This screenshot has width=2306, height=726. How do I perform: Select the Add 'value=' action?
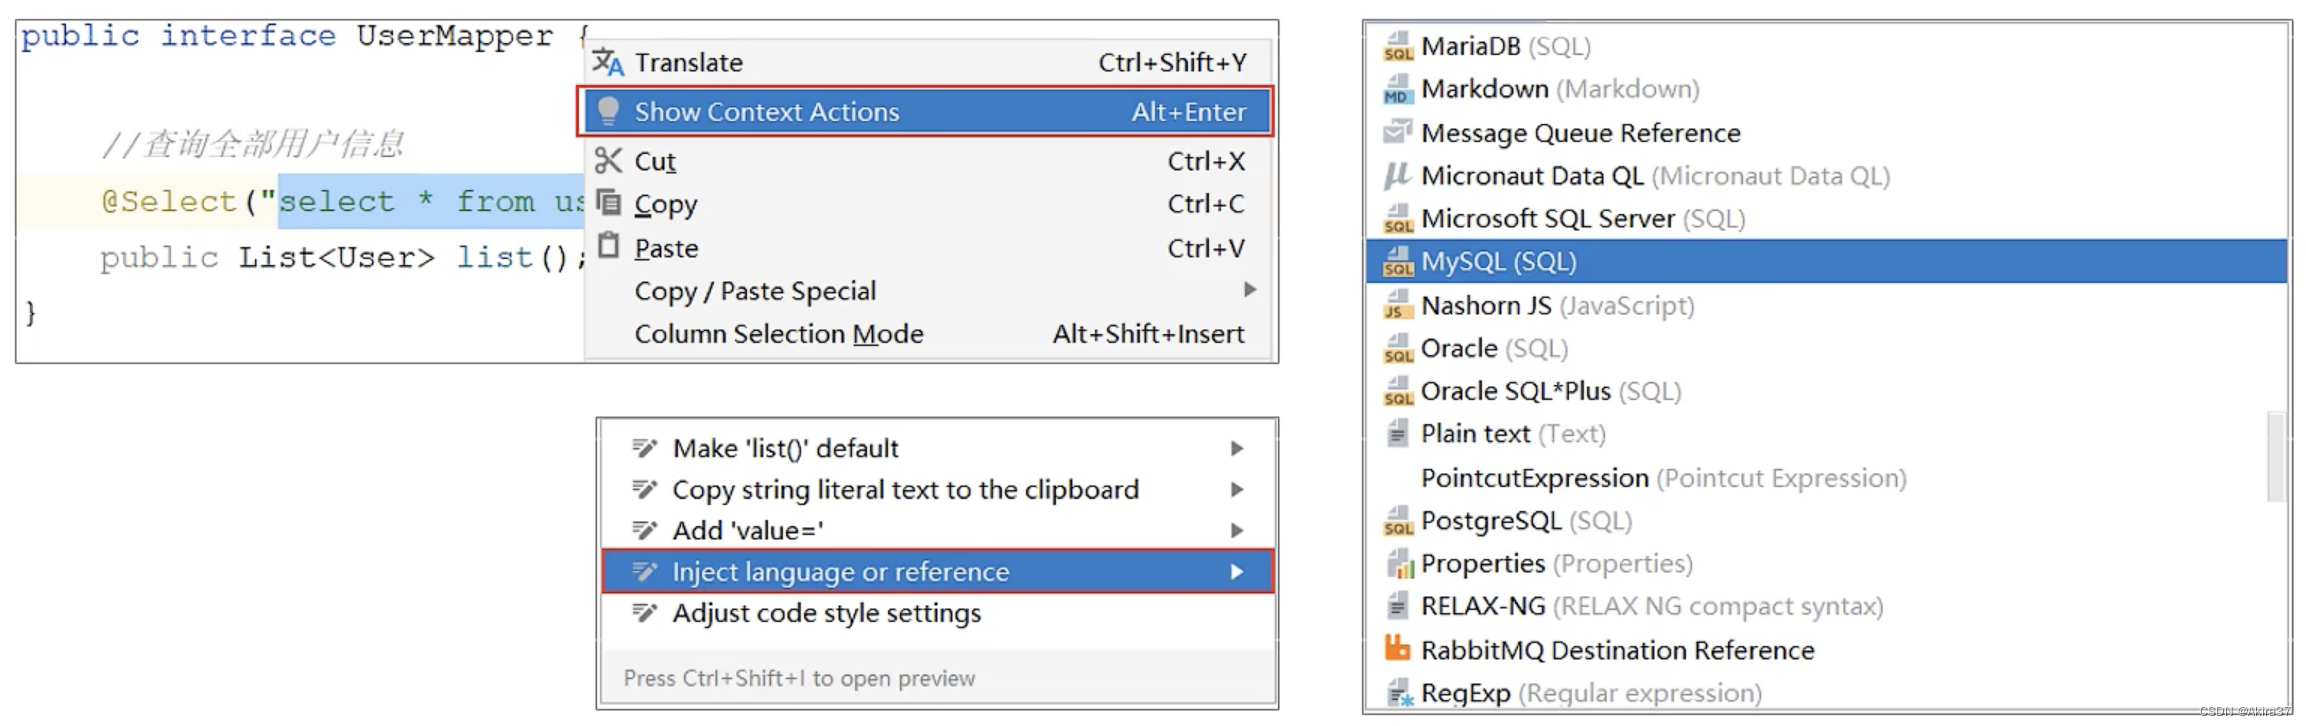point(938,530)
